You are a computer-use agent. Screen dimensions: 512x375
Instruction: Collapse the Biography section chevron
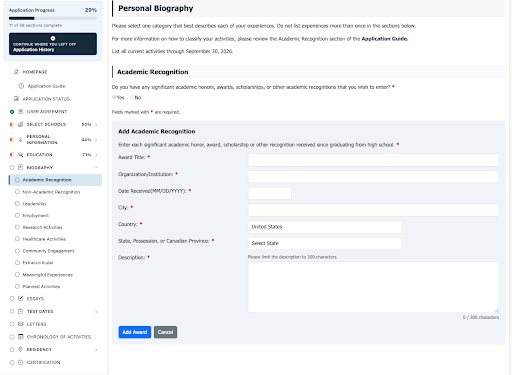pyautogui.click(x=96, y=167)
